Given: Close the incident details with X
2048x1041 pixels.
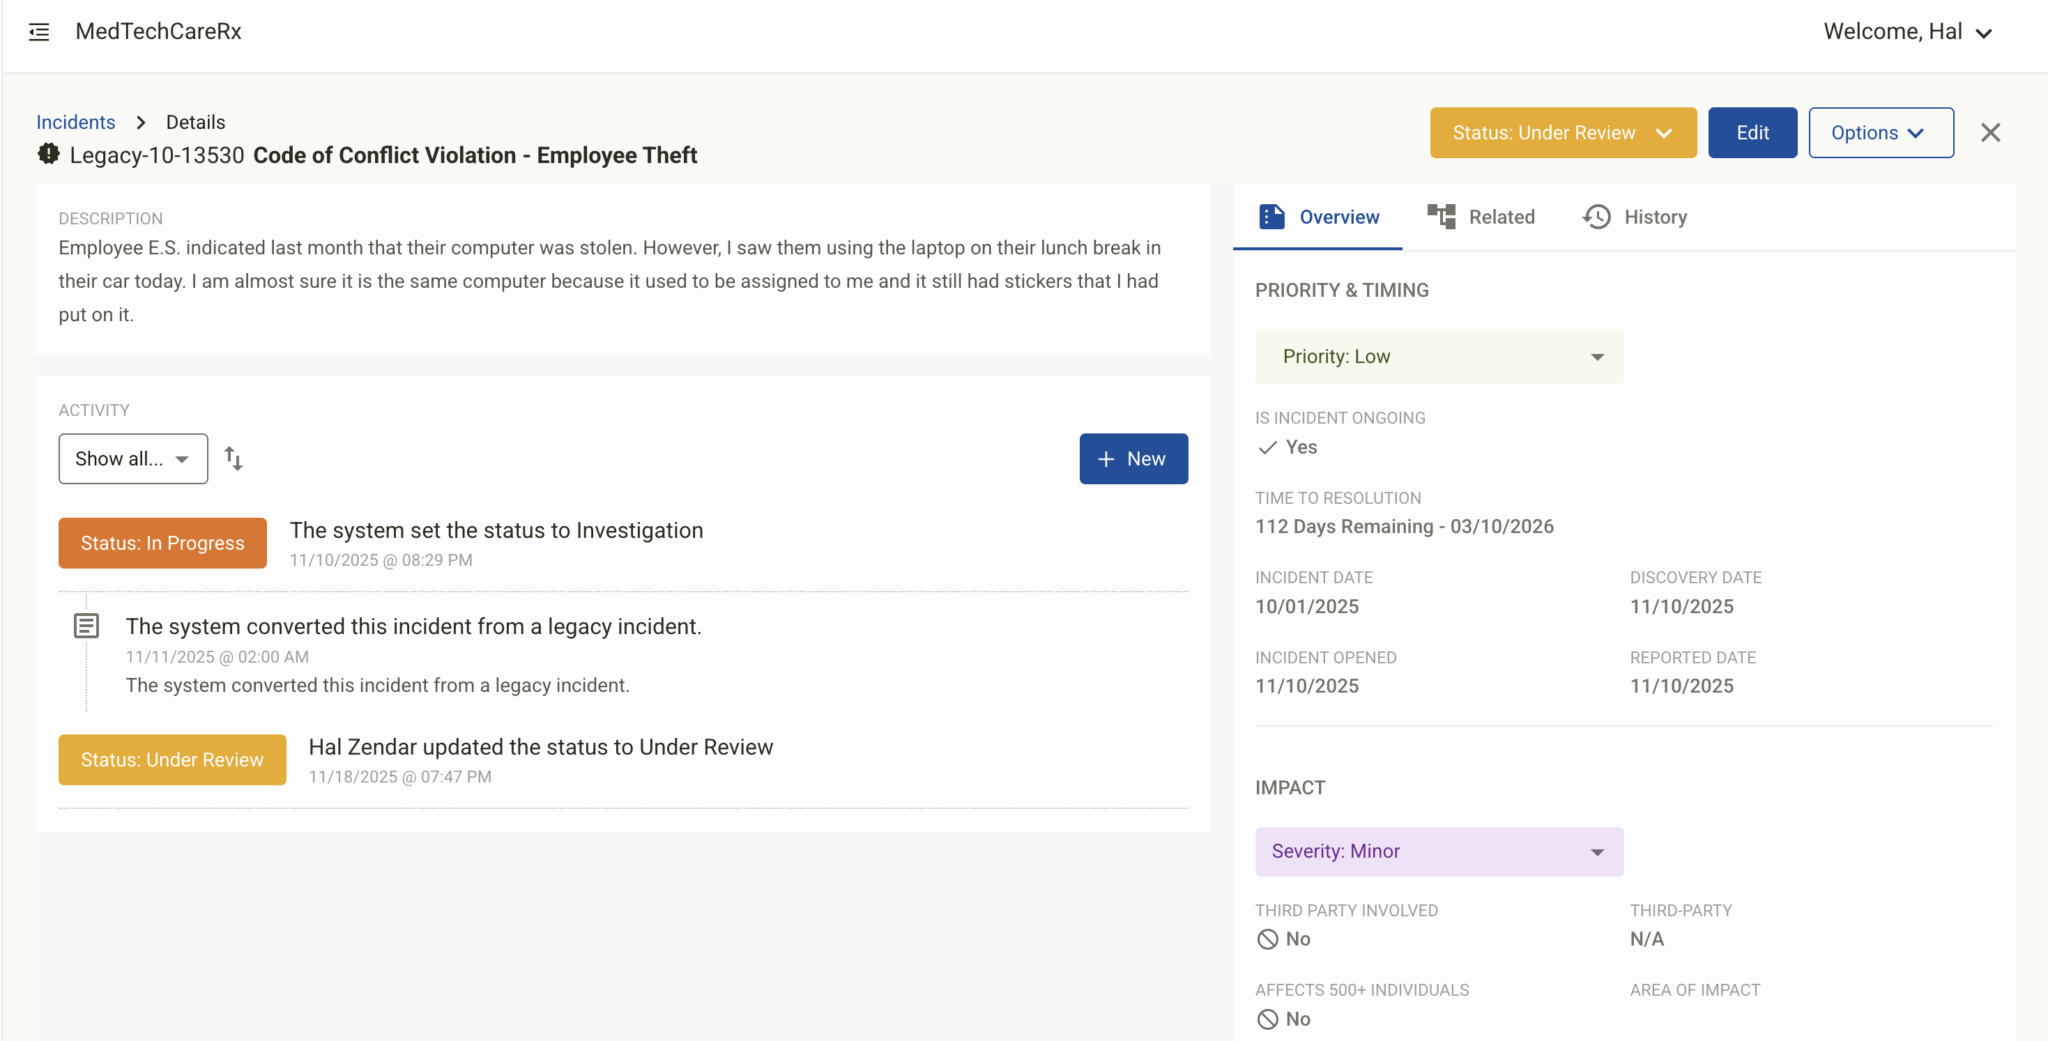Looking at the screenshot, I should click(1990, 133).
